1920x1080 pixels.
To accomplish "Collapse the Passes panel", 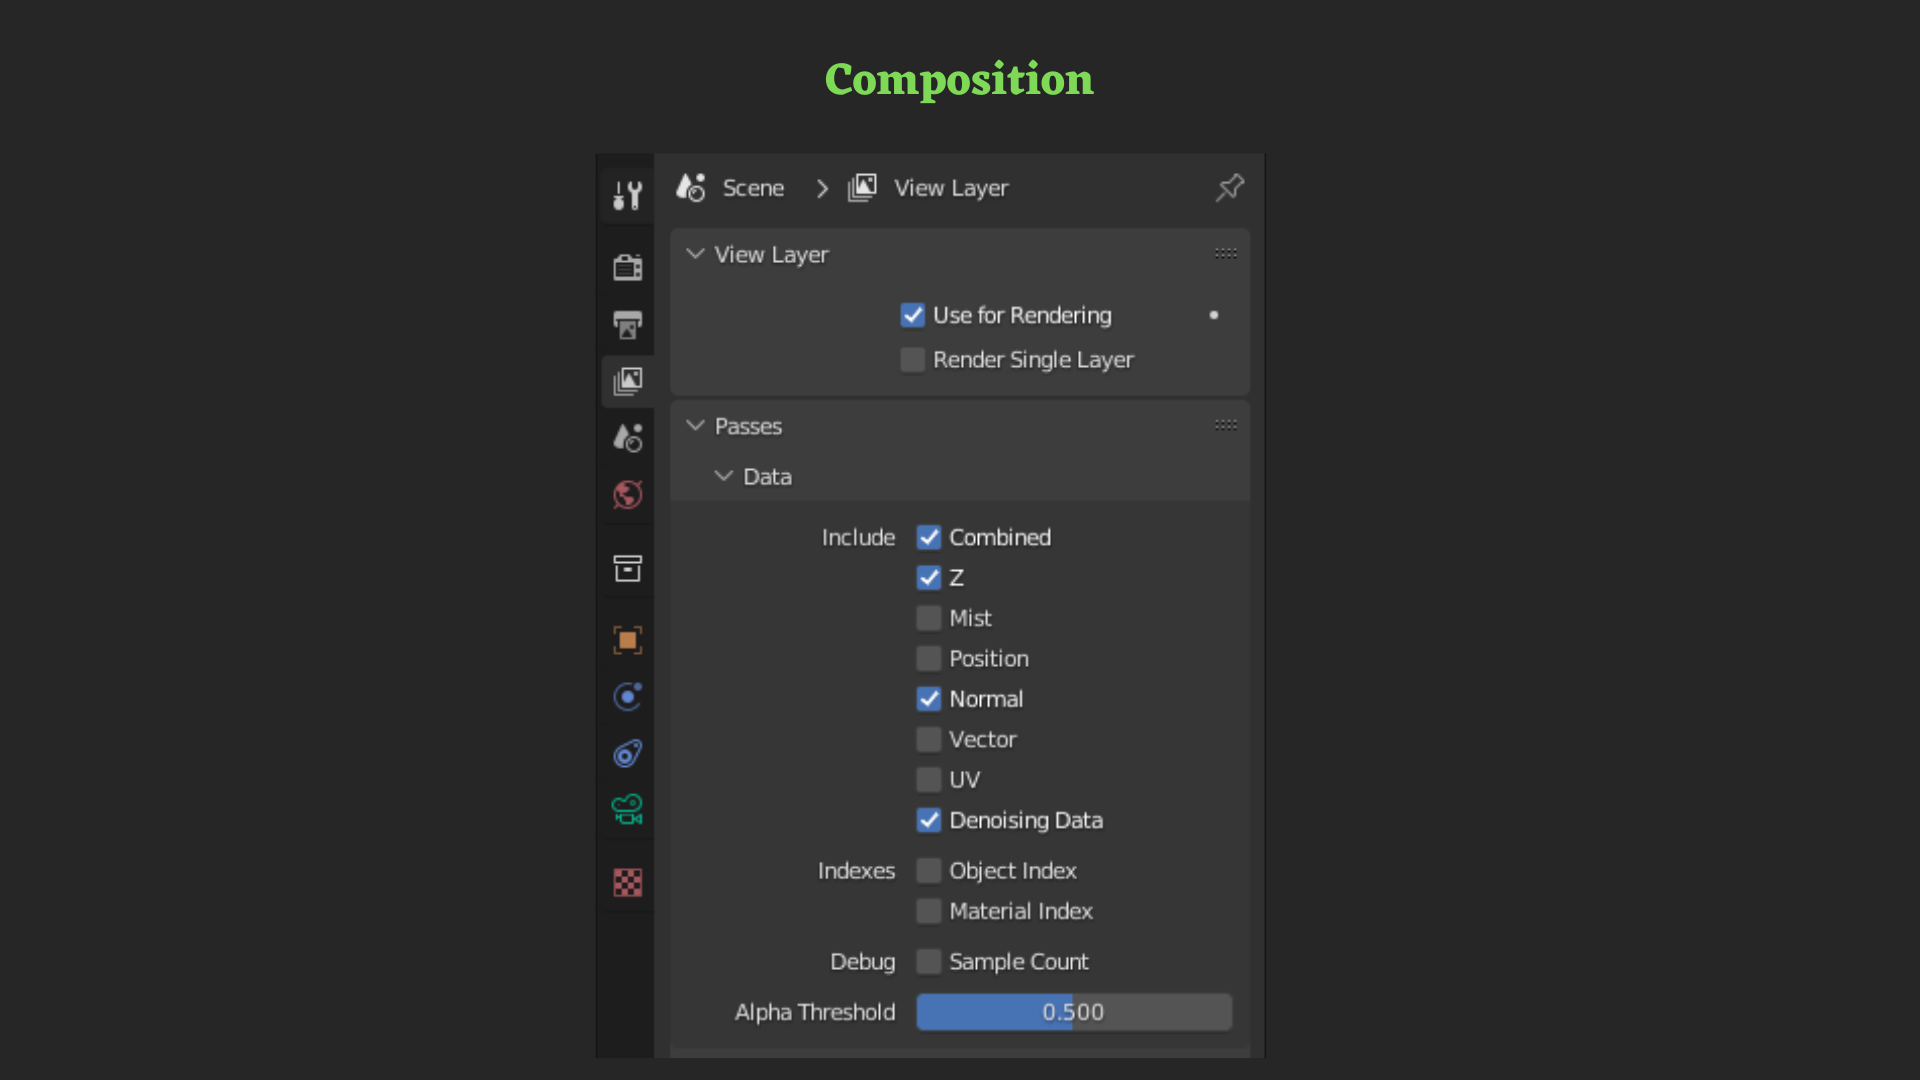I will pos(695,426).
